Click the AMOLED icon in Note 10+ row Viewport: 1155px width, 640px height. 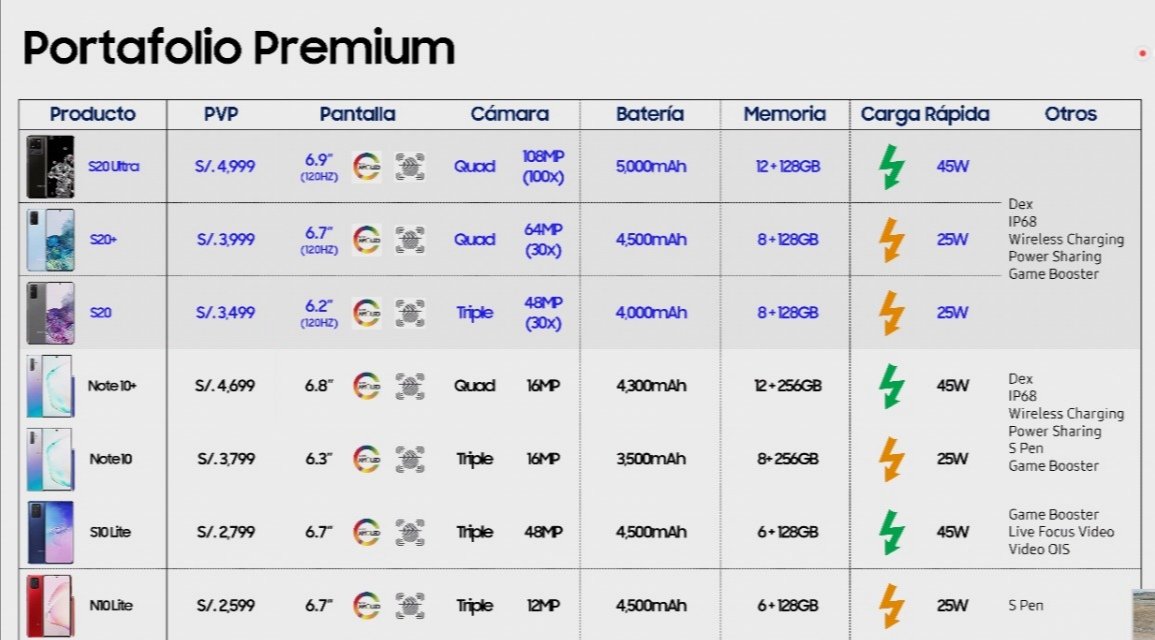(x=366, y=386)
